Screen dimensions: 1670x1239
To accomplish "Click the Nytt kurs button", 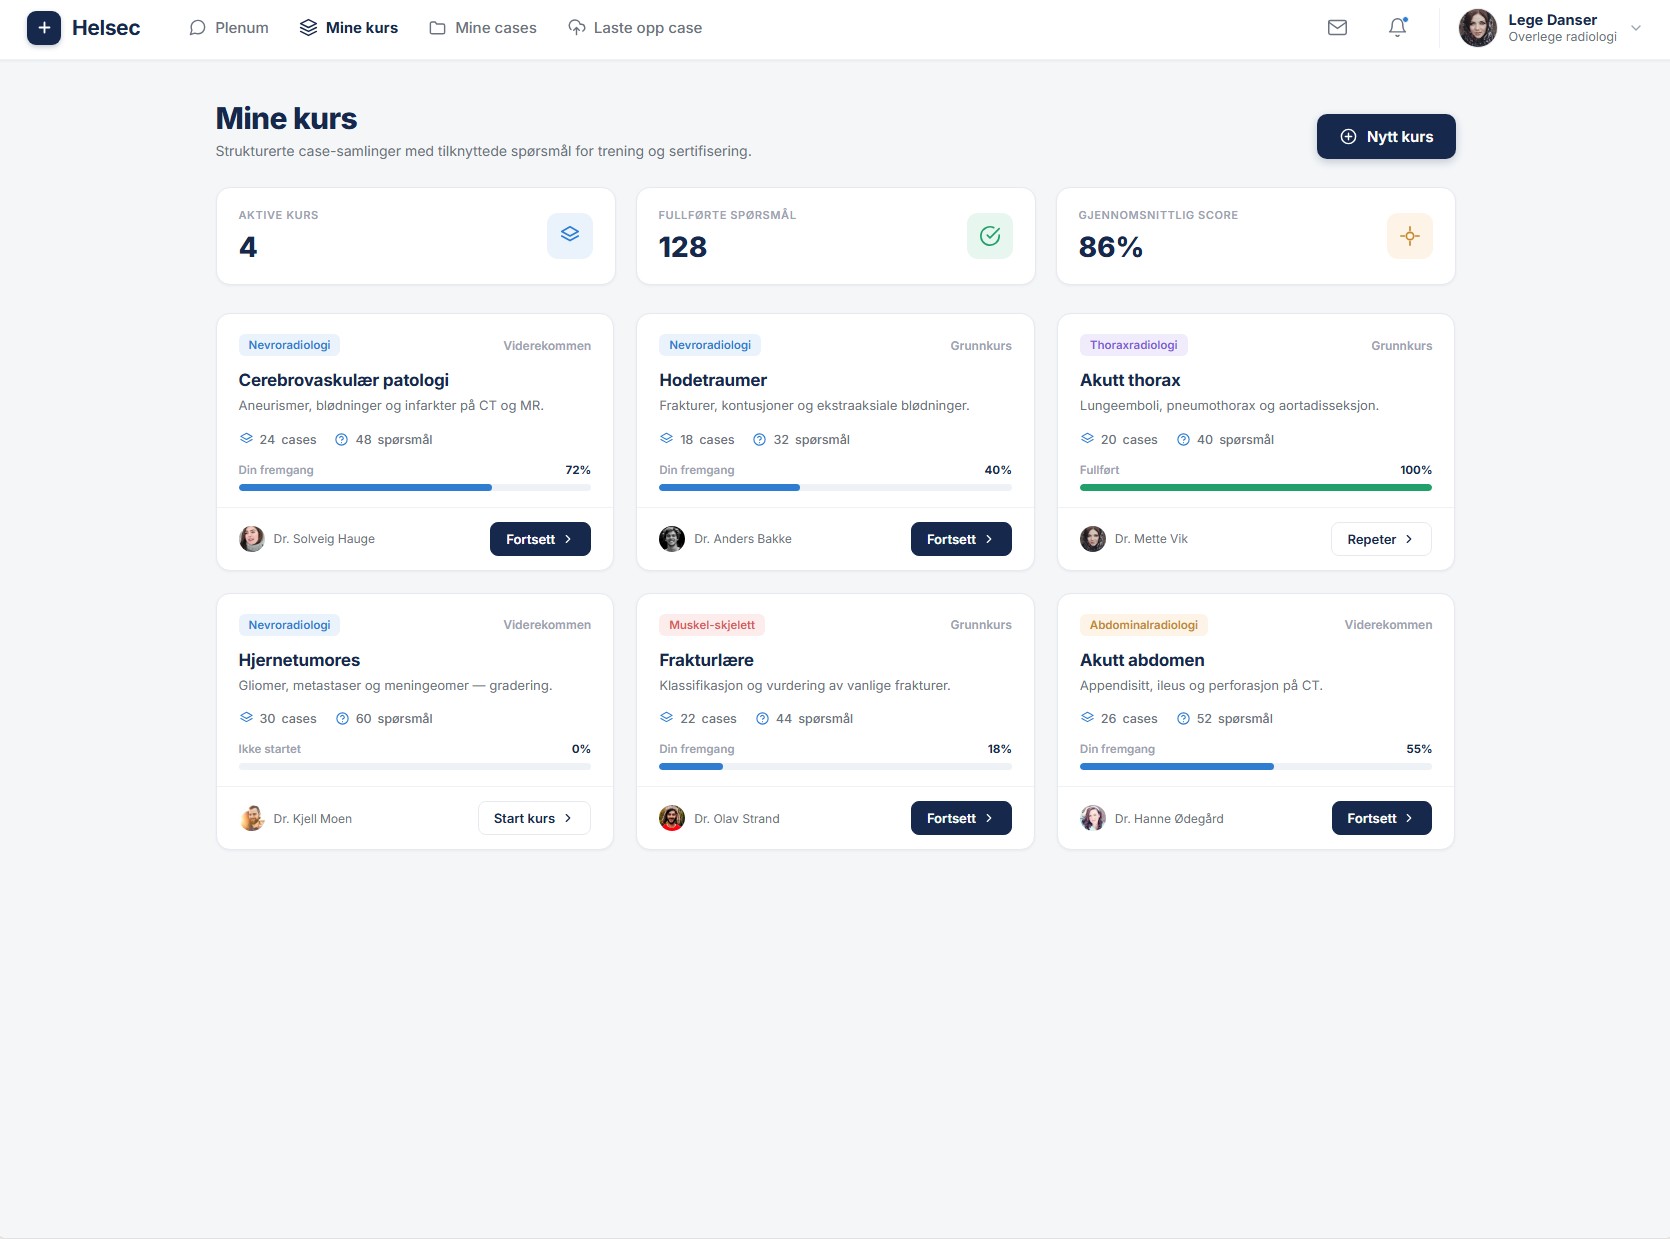I will pos(1386,137).
